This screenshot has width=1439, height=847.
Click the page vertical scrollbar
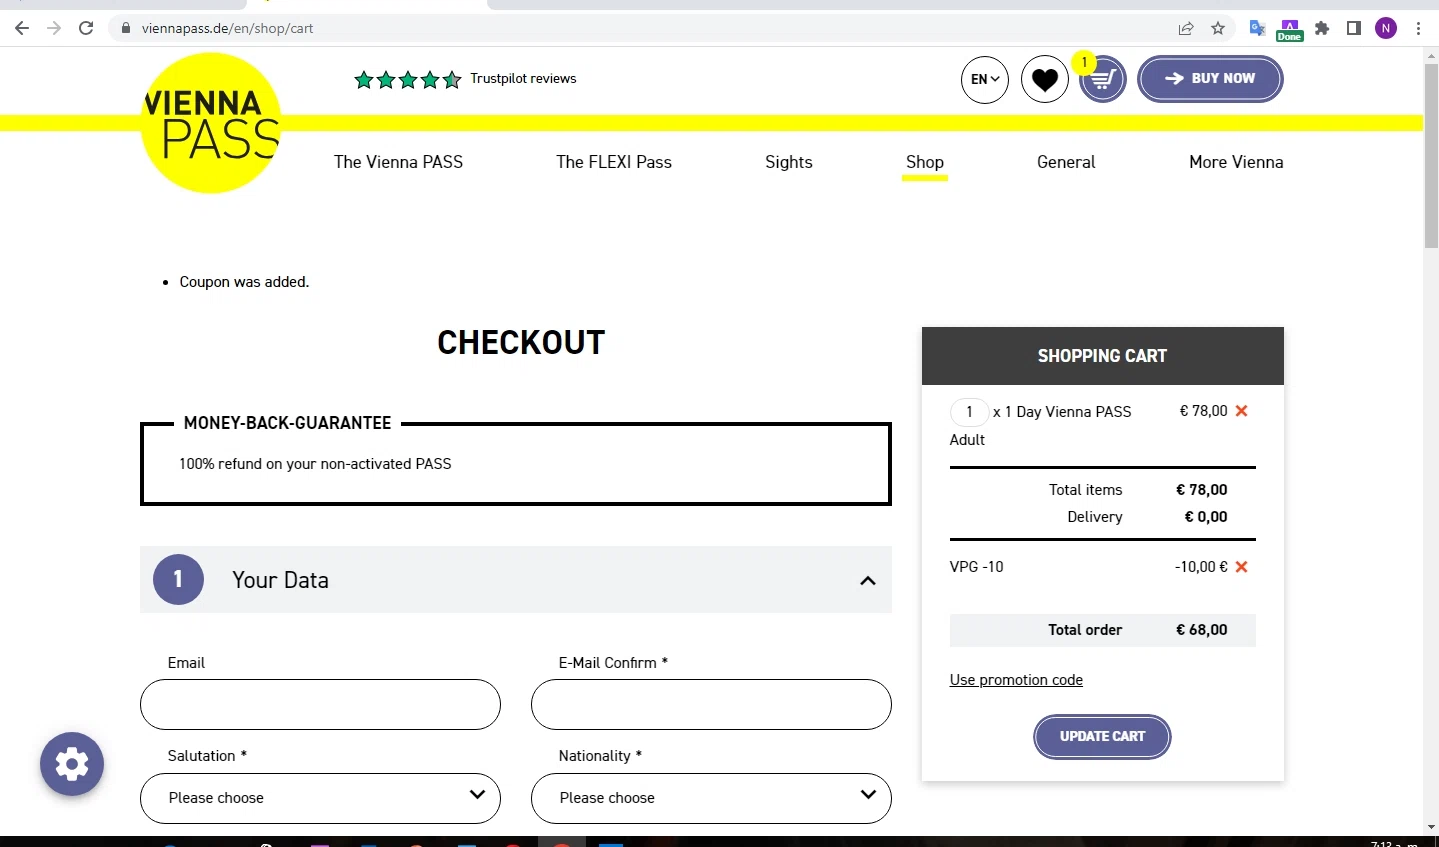point(1431,155)
